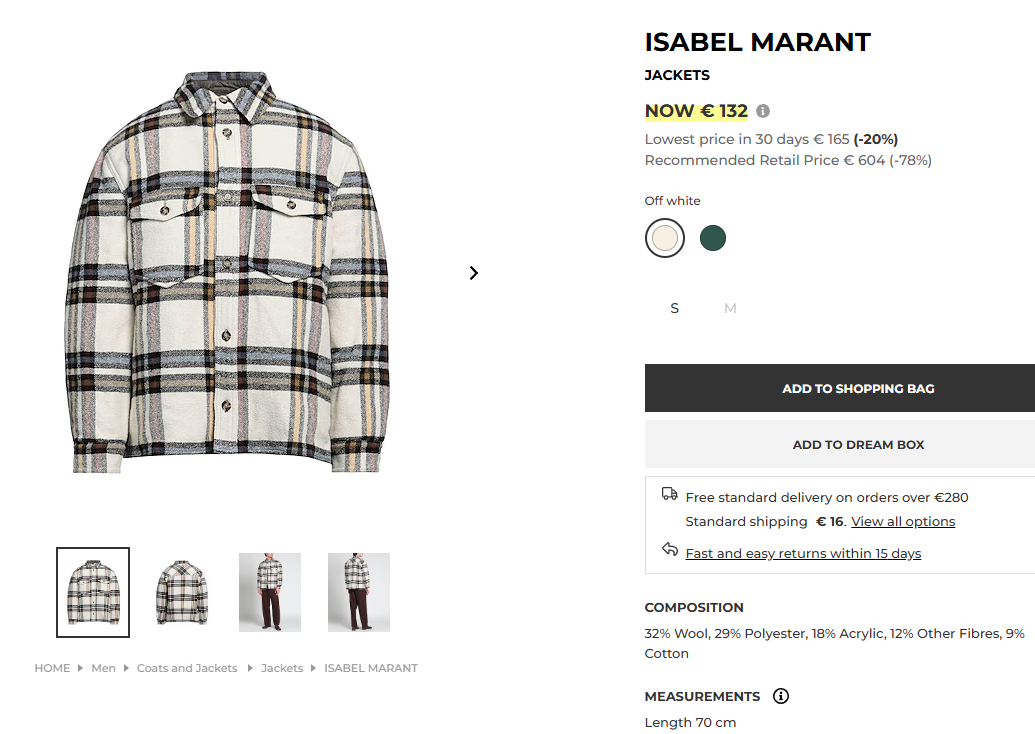
Task: View the model front-view thumbnail
Action: pos(270,592)
